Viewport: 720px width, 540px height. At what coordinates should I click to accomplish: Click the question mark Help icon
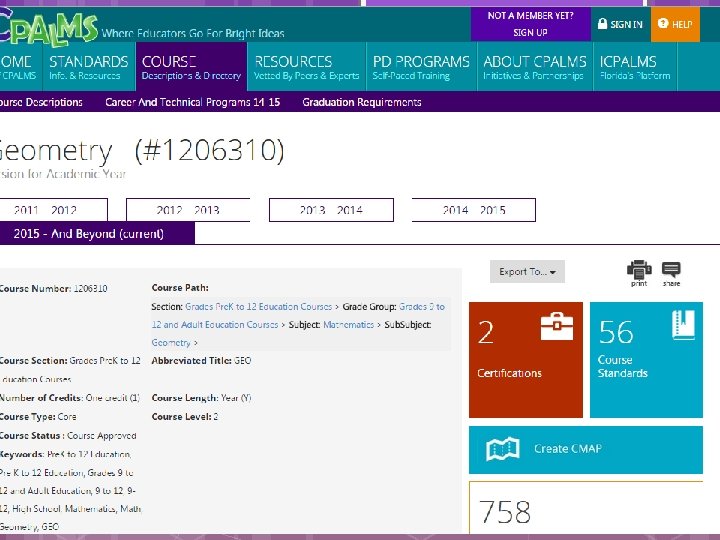[663, 23]
